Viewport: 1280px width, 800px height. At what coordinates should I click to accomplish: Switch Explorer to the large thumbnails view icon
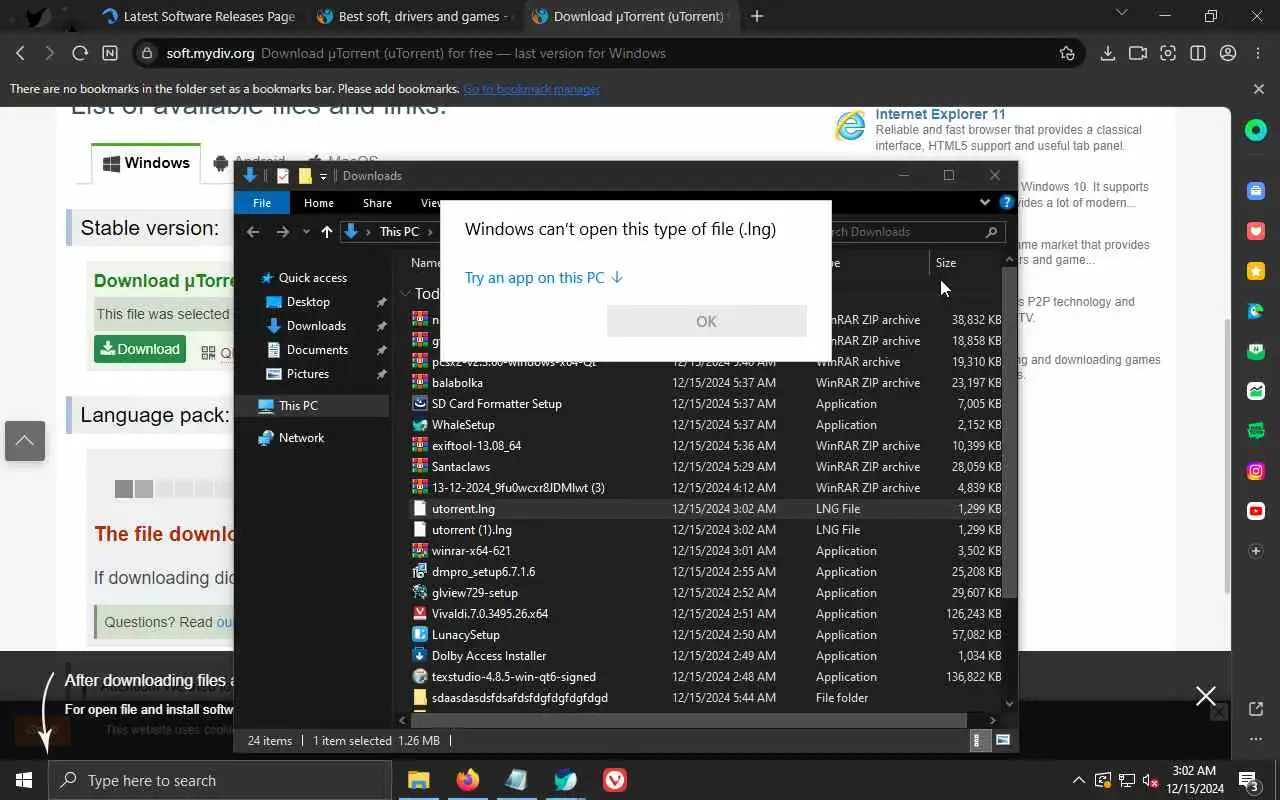tap(1003, 741)
